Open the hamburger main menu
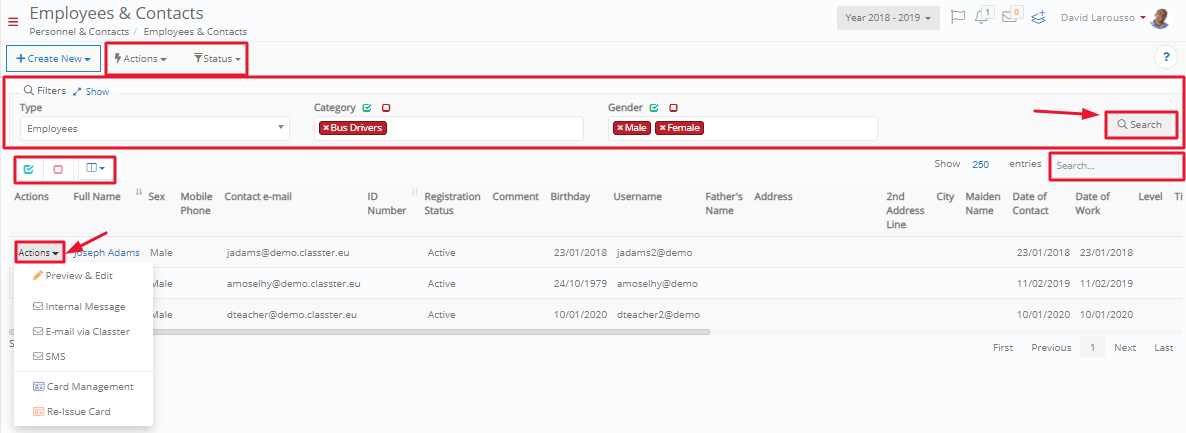1186x433 pixels. tap(12, 21)
